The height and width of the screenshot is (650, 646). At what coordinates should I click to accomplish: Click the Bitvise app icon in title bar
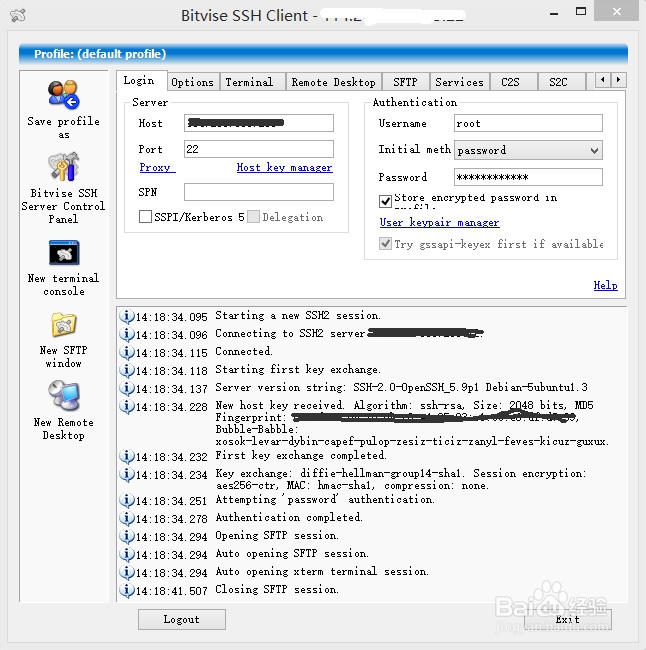tap(18, 15)
